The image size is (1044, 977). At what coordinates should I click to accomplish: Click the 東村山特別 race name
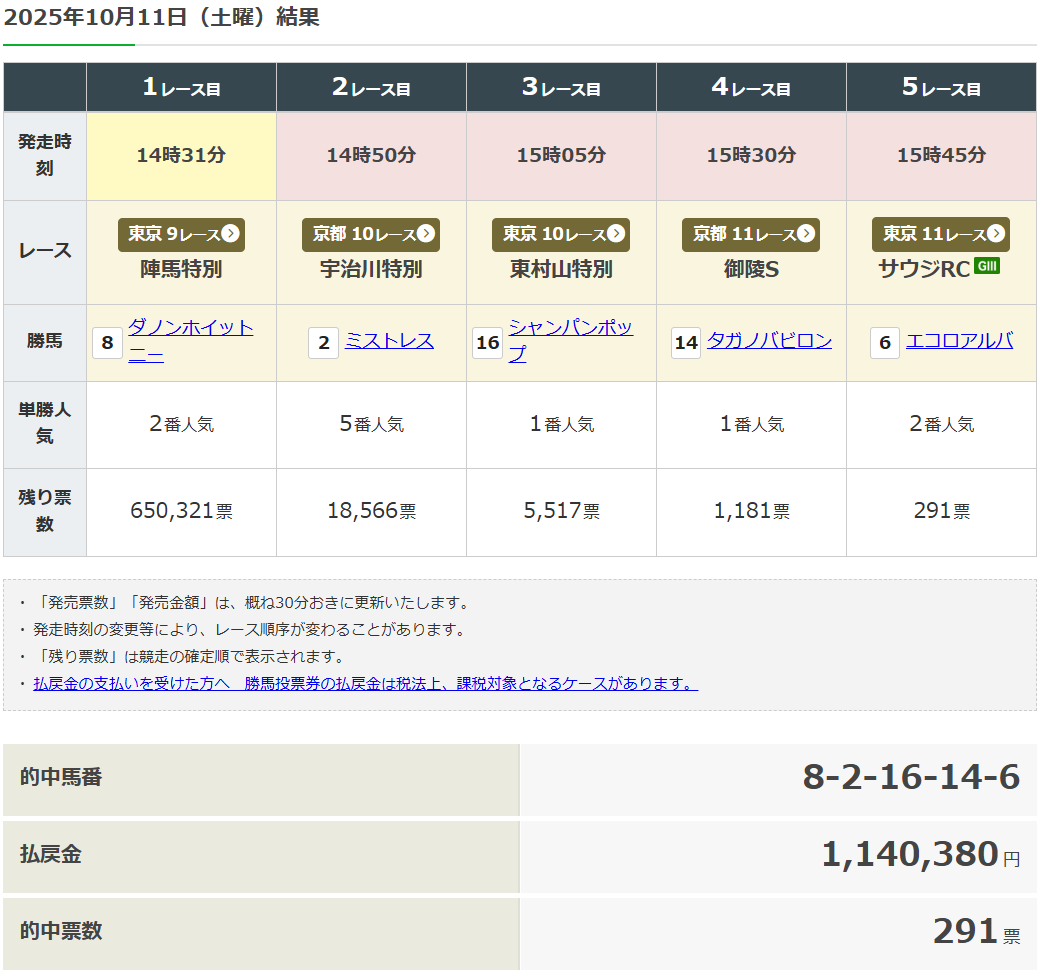point(561,269)
